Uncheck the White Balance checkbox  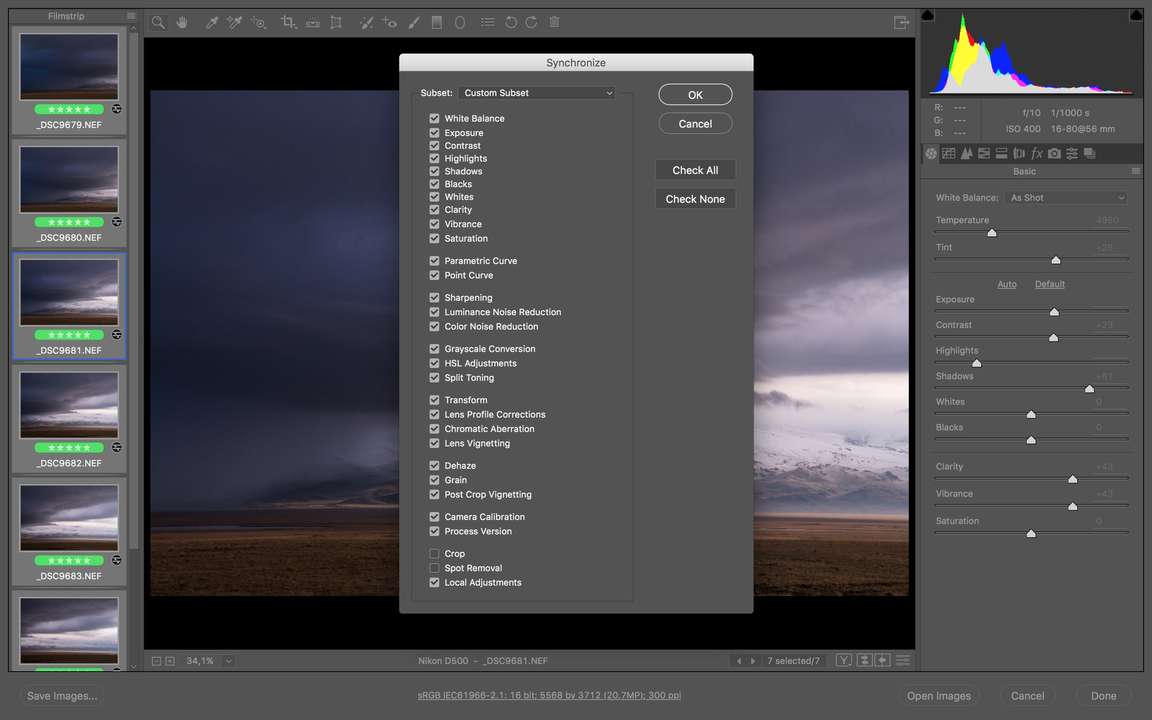click(x=435, y=118)
